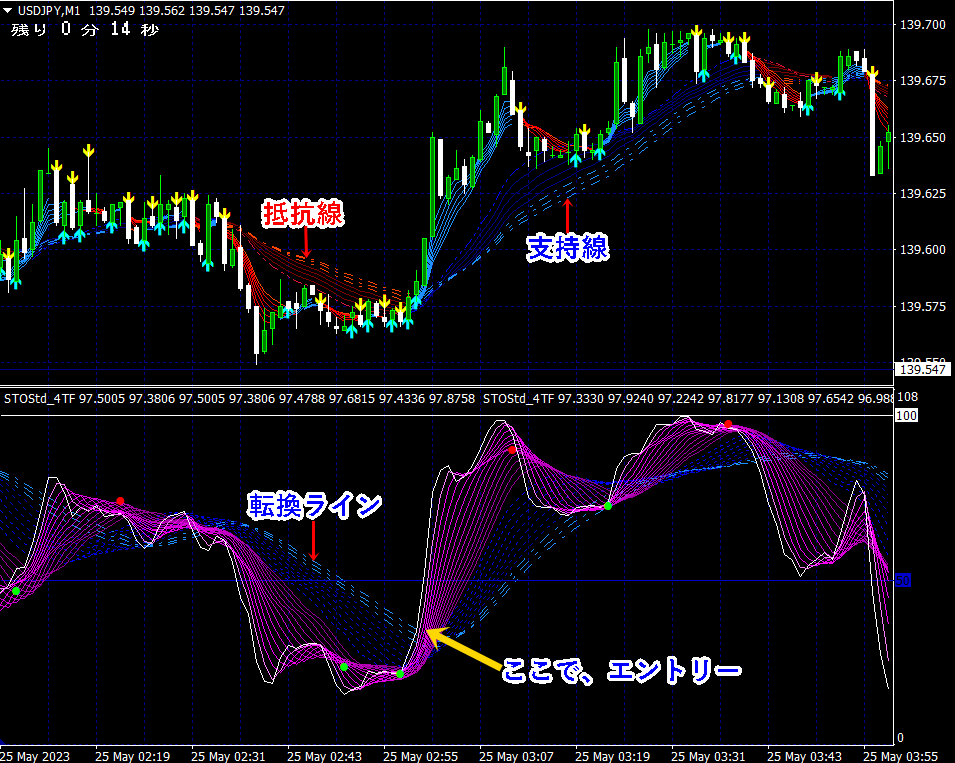Image resolution: width=955 pixels, height=763 pixels.
Task: Open chart menu triangle beside USDJPY,M1
Action: coord(7,10)
